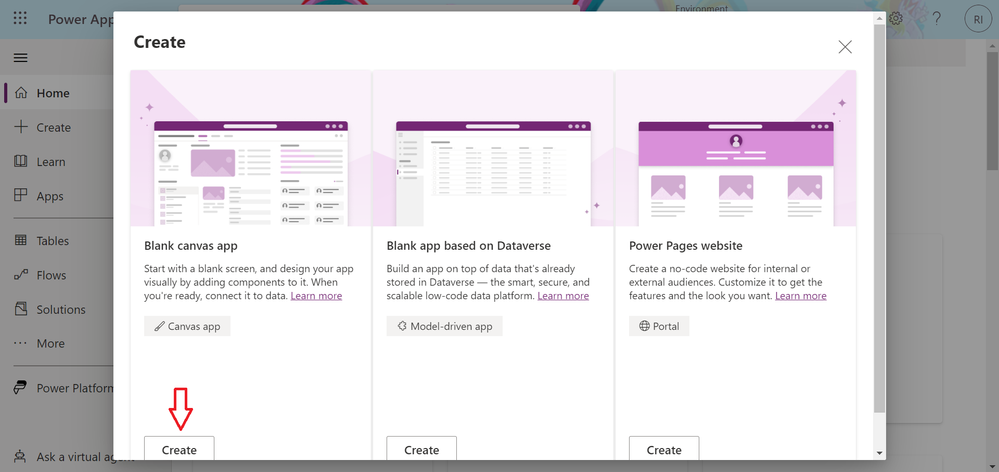Open the help question mark icon

937,18
